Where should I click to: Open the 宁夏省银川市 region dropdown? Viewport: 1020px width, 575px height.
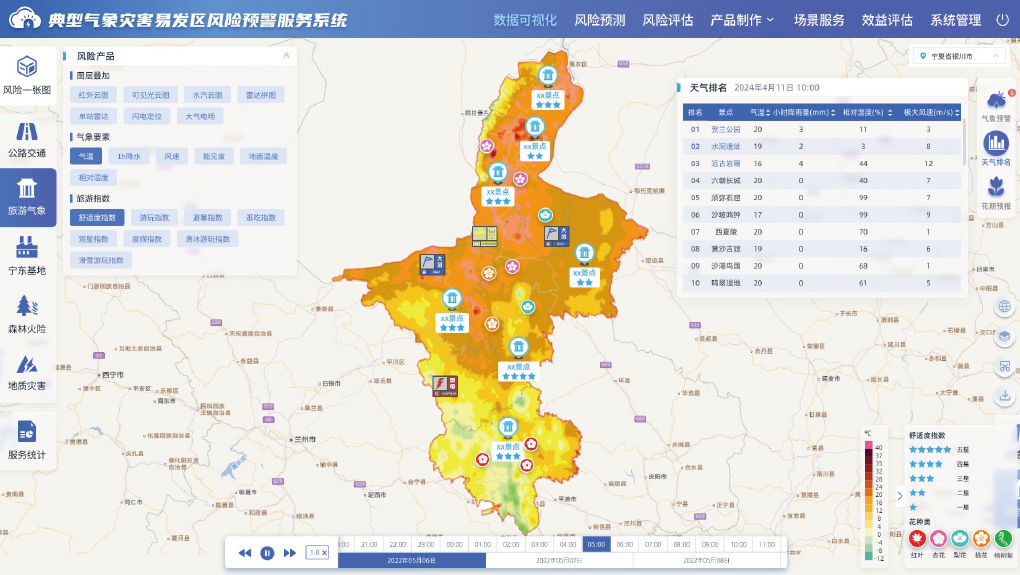[x=959, y=56]
